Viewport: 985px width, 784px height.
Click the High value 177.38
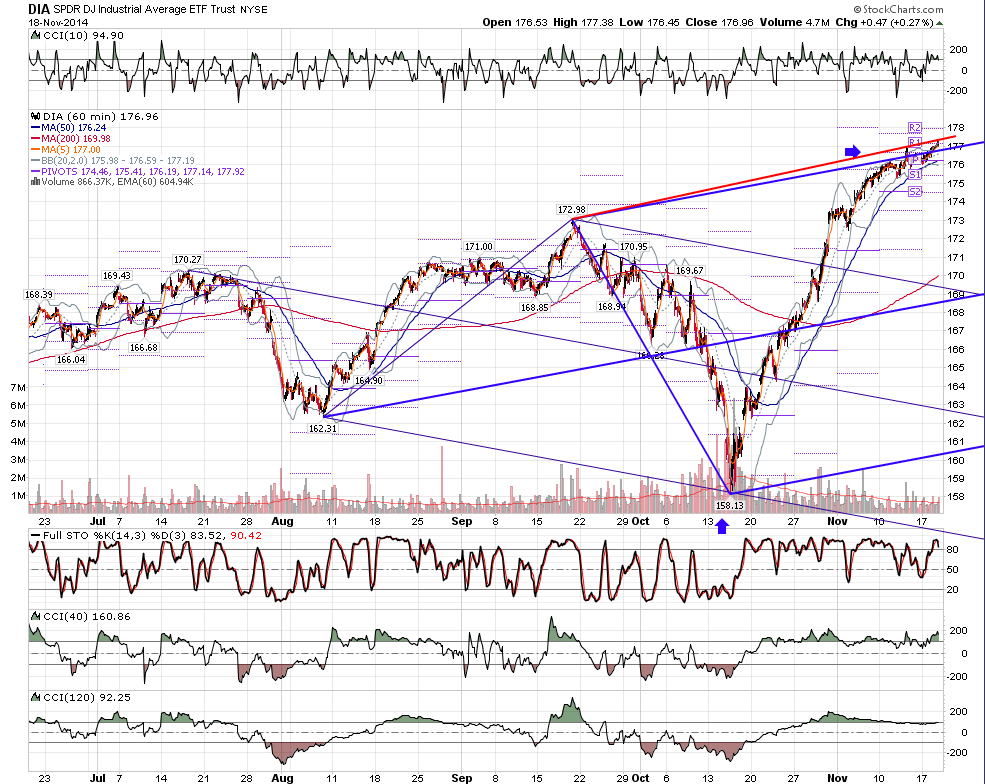pyautogui.click(x=597, y=23)
